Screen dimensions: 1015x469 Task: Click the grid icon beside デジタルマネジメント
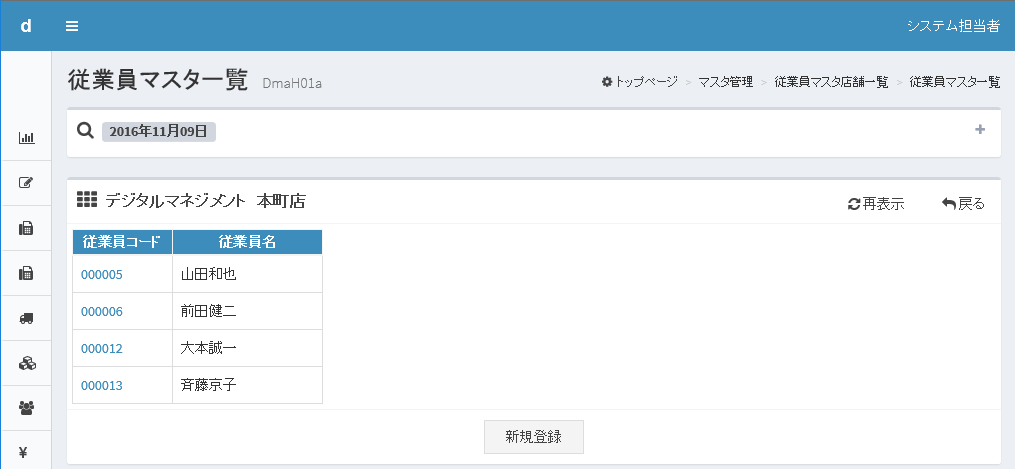[87, 199]
